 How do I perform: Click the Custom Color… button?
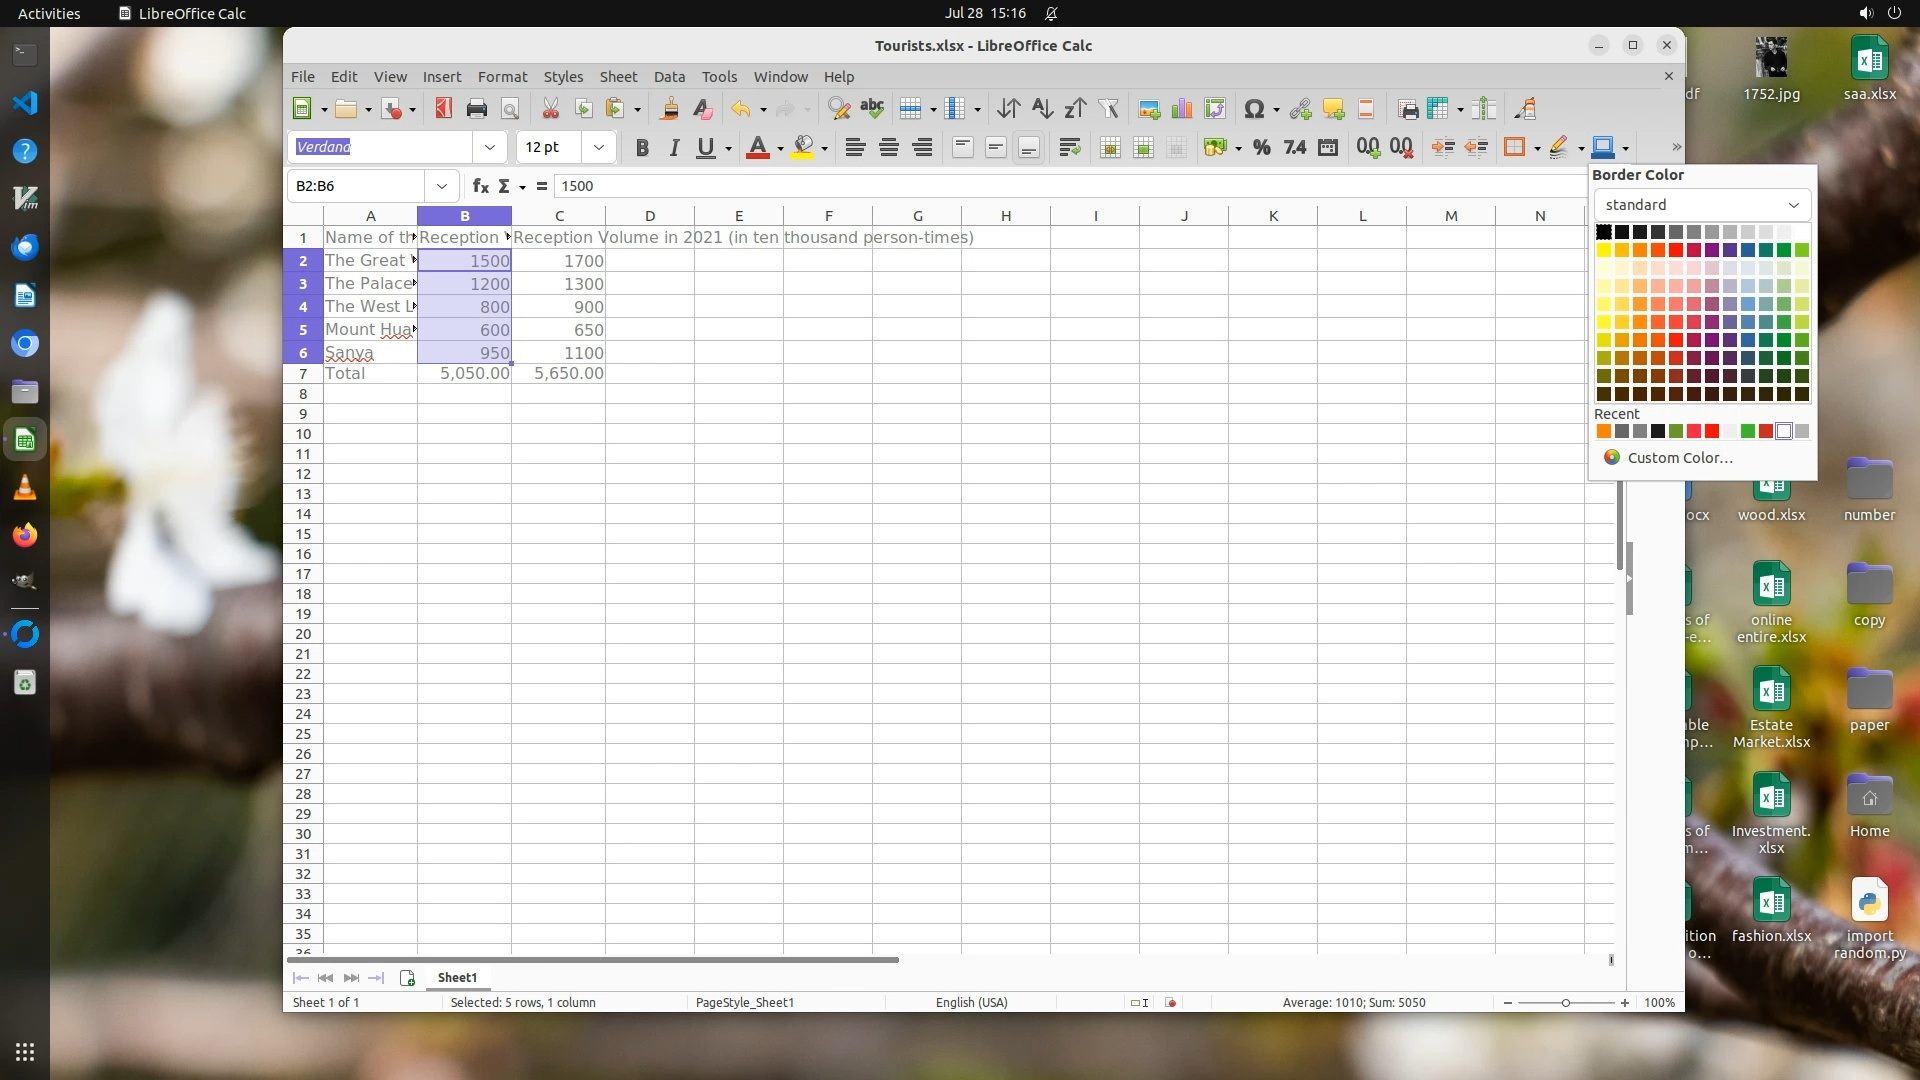1679,458
